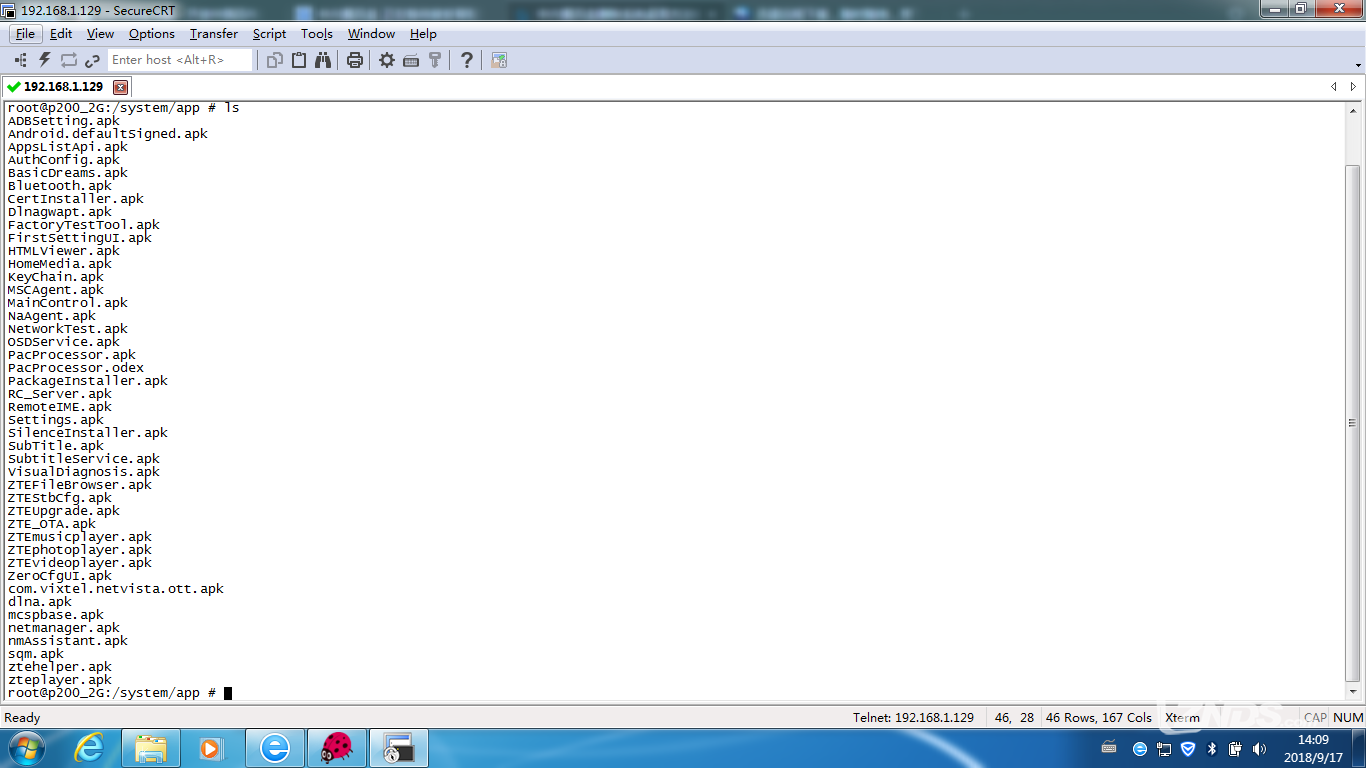Click the Print toolbar icon
This screenshot has width=1366, height=768.
(354, 60)
